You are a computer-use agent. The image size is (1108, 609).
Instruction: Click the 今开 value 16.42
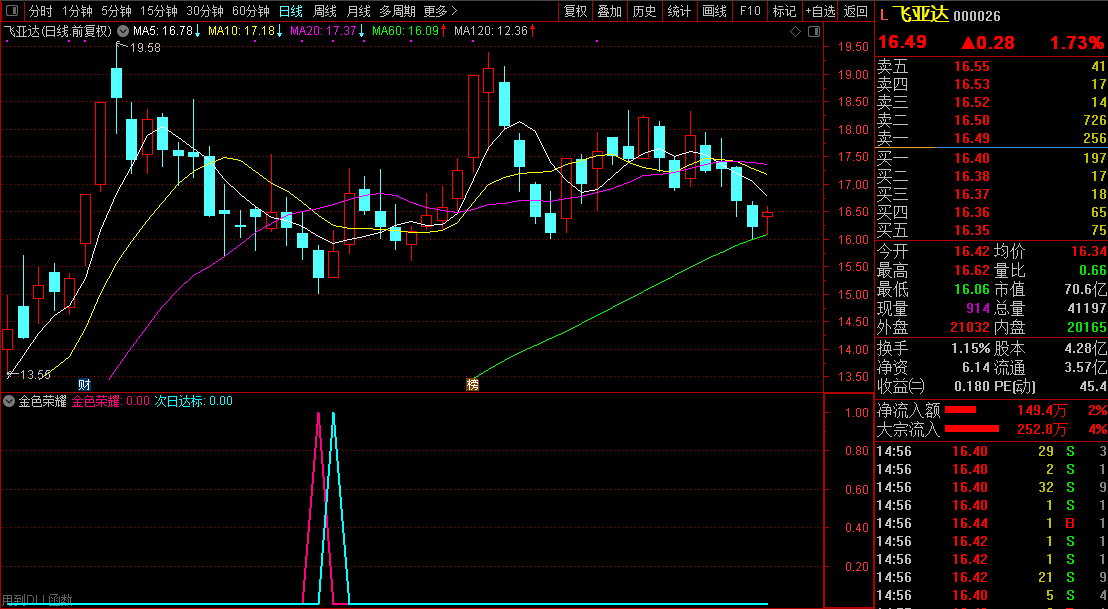pos(972,252)
